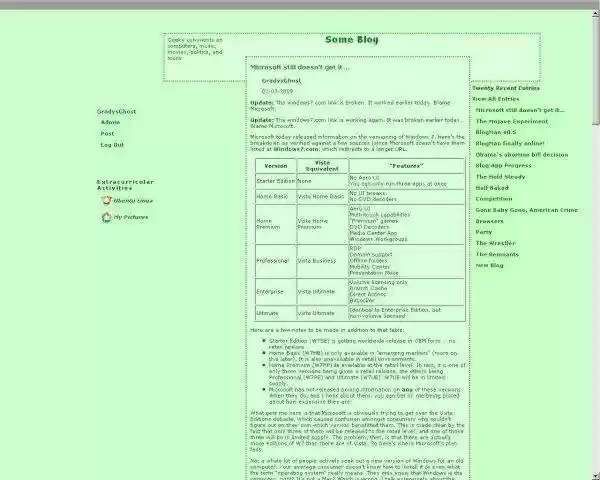Open the Half Baked entry
This screenshot has width=600, height=480.
(x=492, y=188)
